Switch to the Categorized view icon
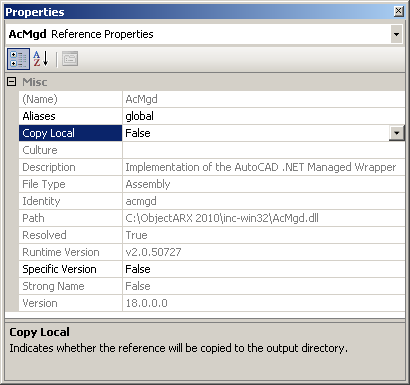410x385 pixels. (18, 59)
